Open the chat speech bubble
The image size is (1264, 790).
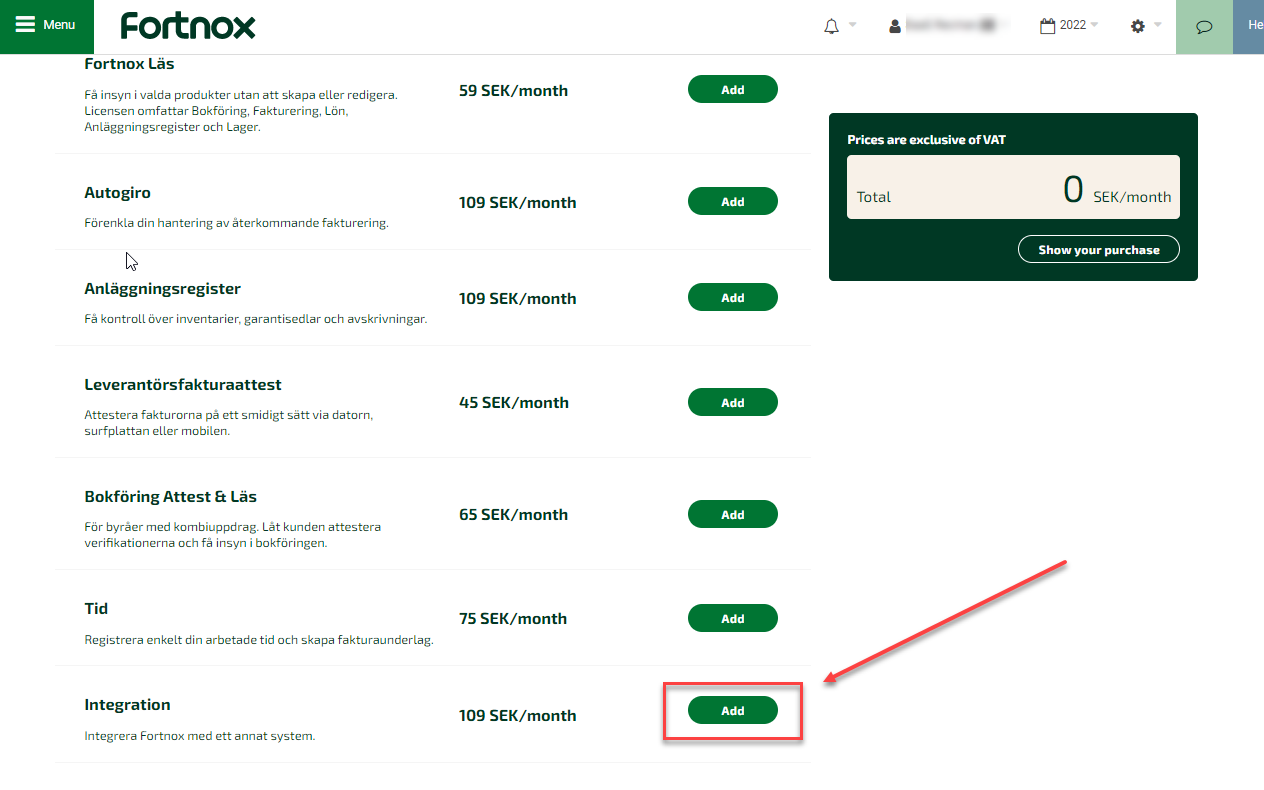(x=1204, y=26)
